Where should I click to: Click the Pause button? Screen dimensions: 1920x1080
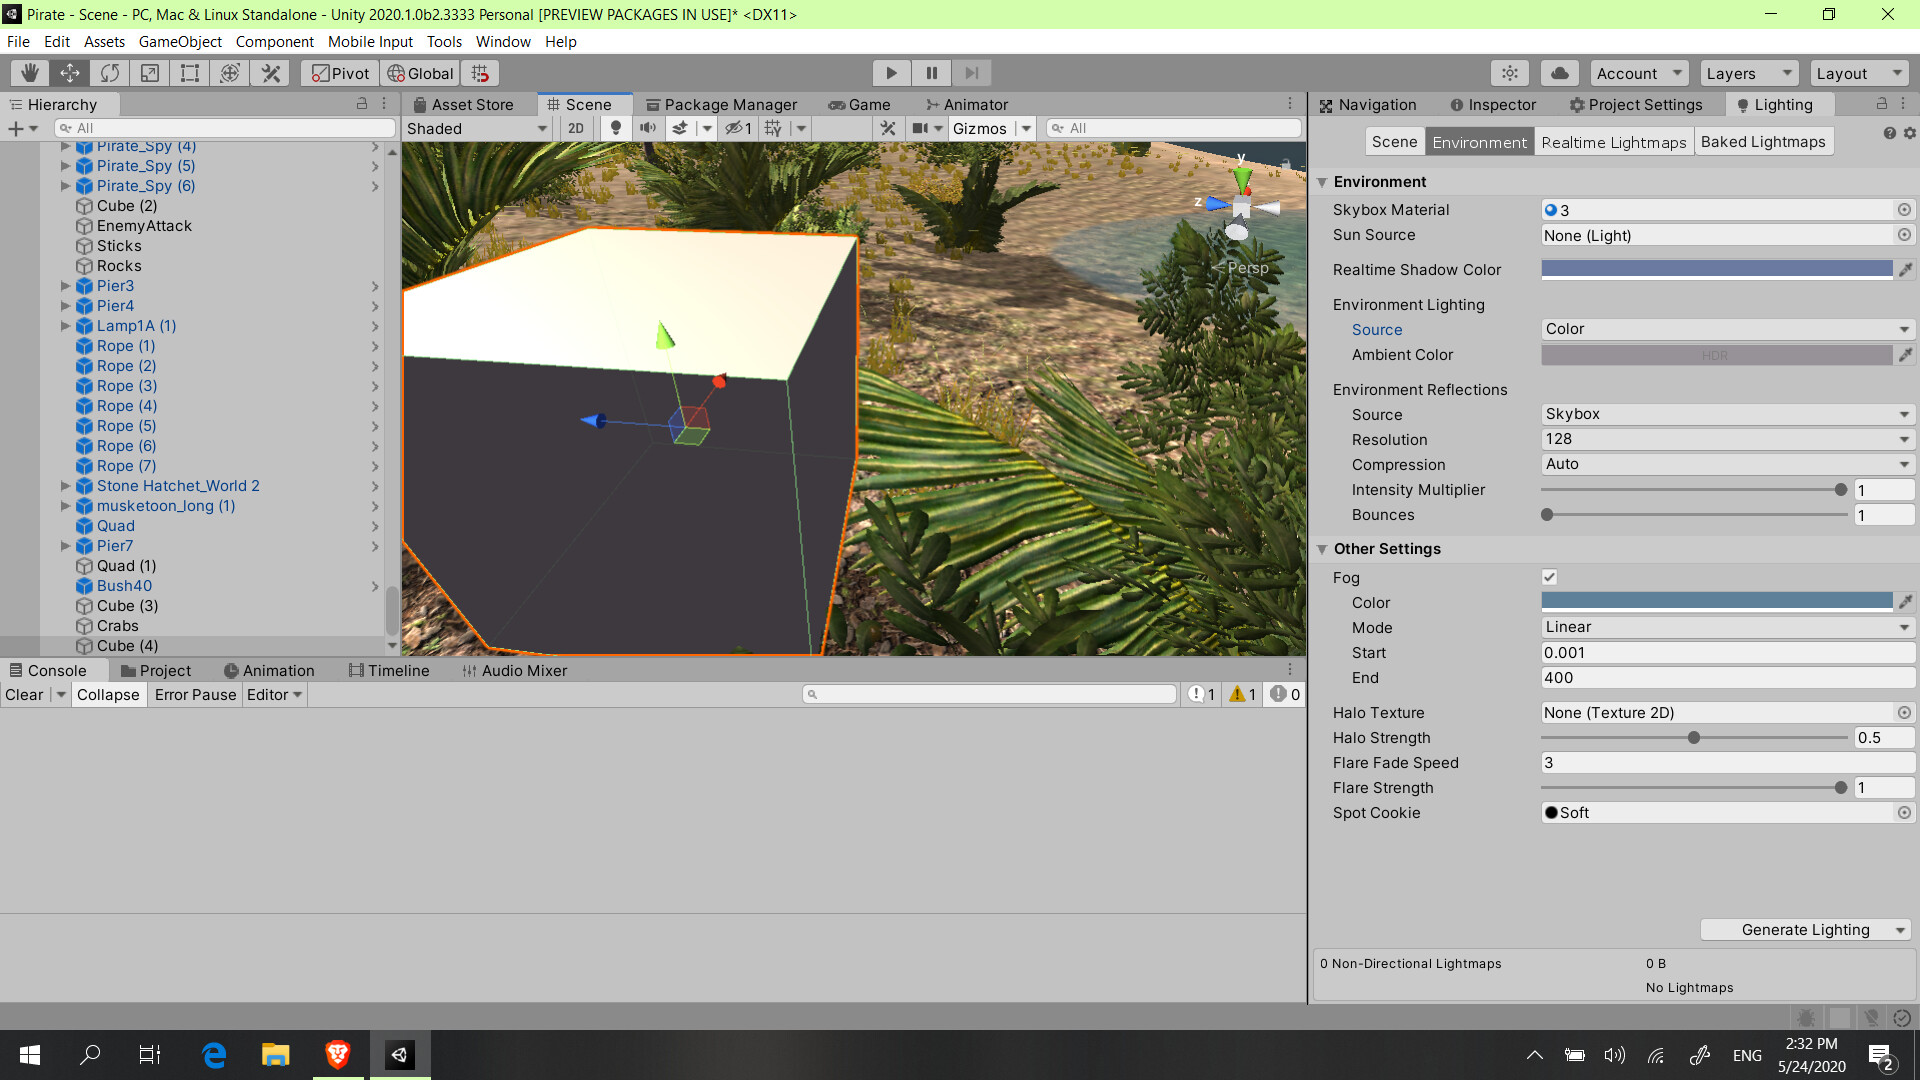tap(931, 72)
